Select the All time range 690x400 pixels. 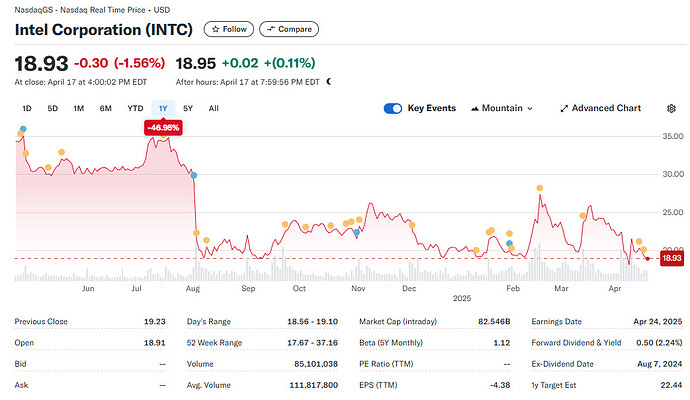[x=213, y=108]
